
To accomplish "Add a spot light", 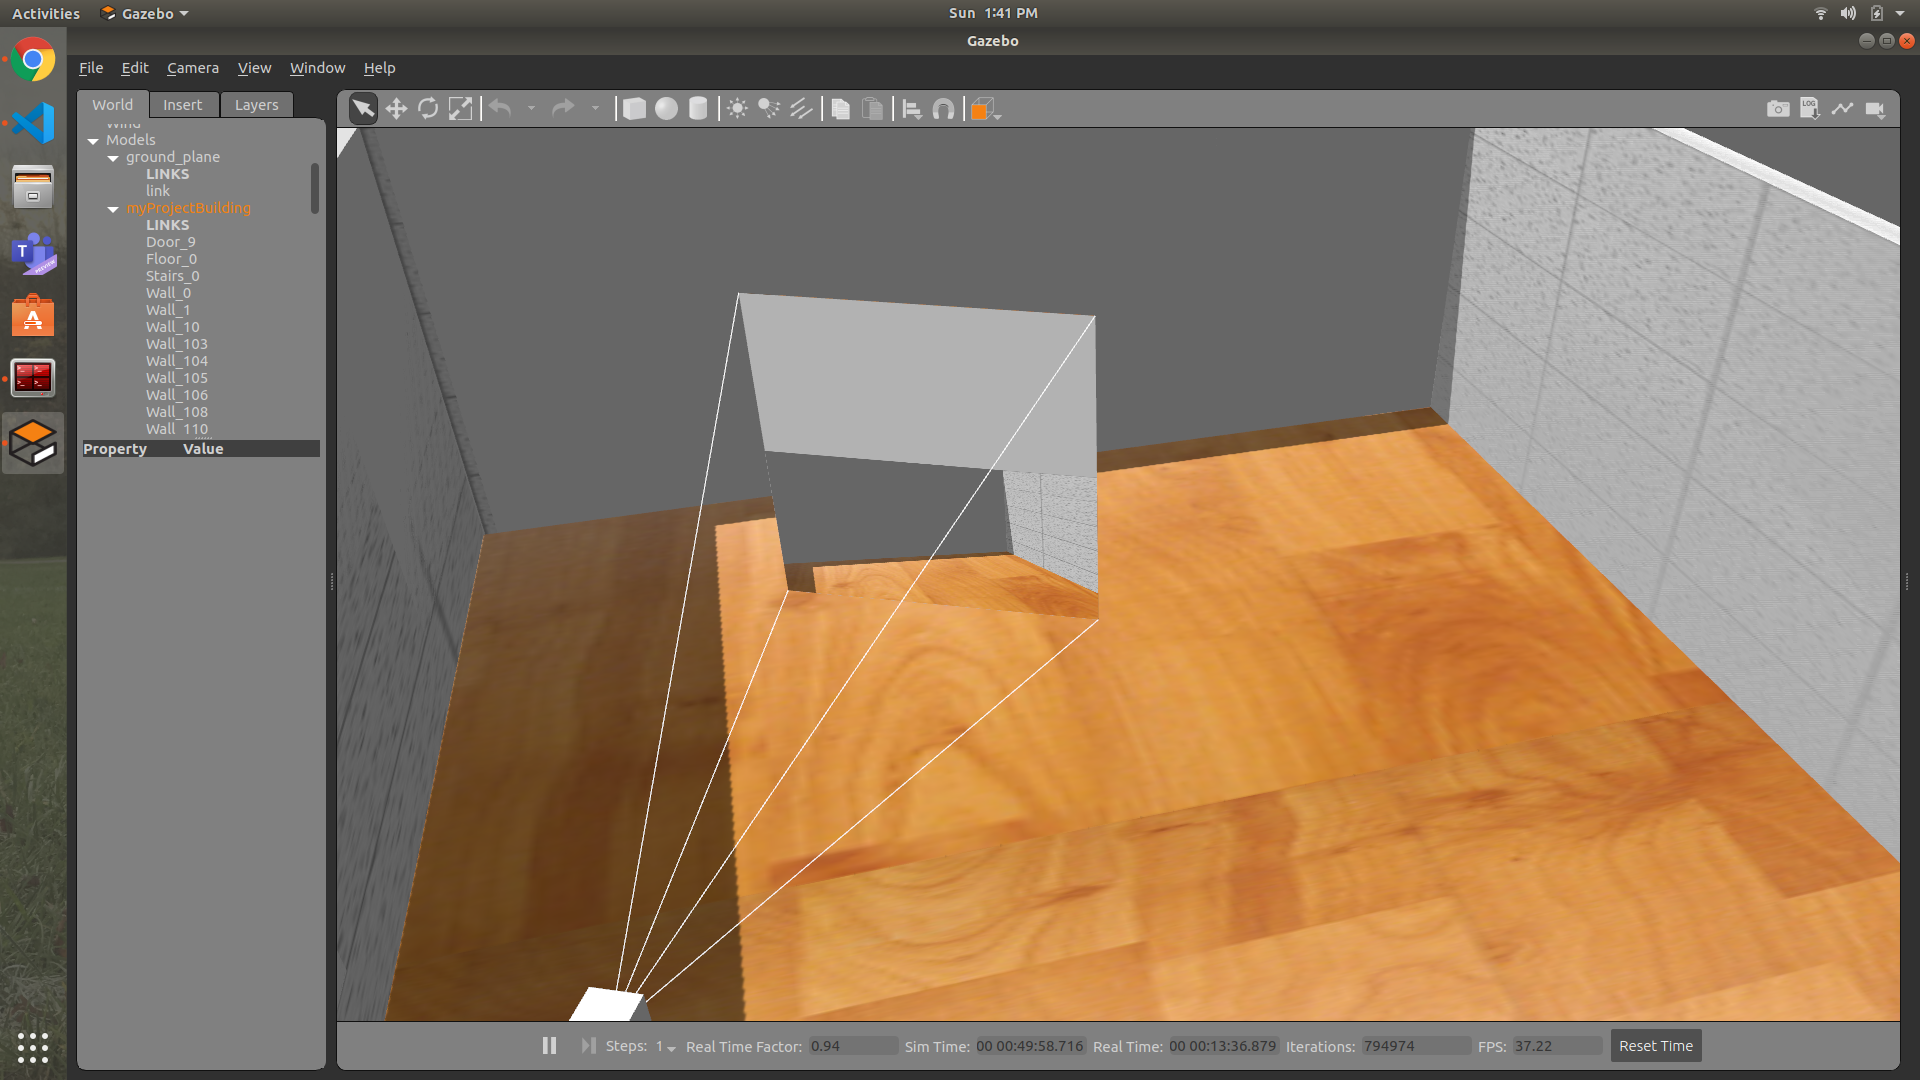I will point(769,109).
